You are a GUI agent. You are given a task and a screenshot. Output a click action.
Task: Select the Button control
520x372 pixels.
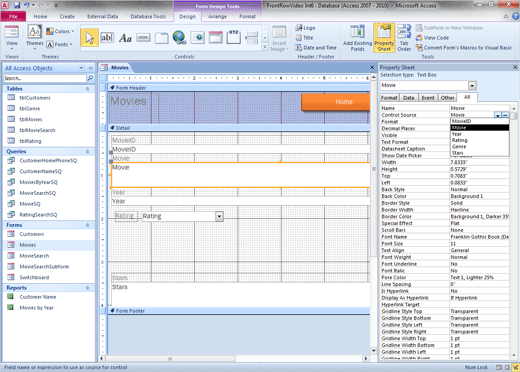point(143,38)
